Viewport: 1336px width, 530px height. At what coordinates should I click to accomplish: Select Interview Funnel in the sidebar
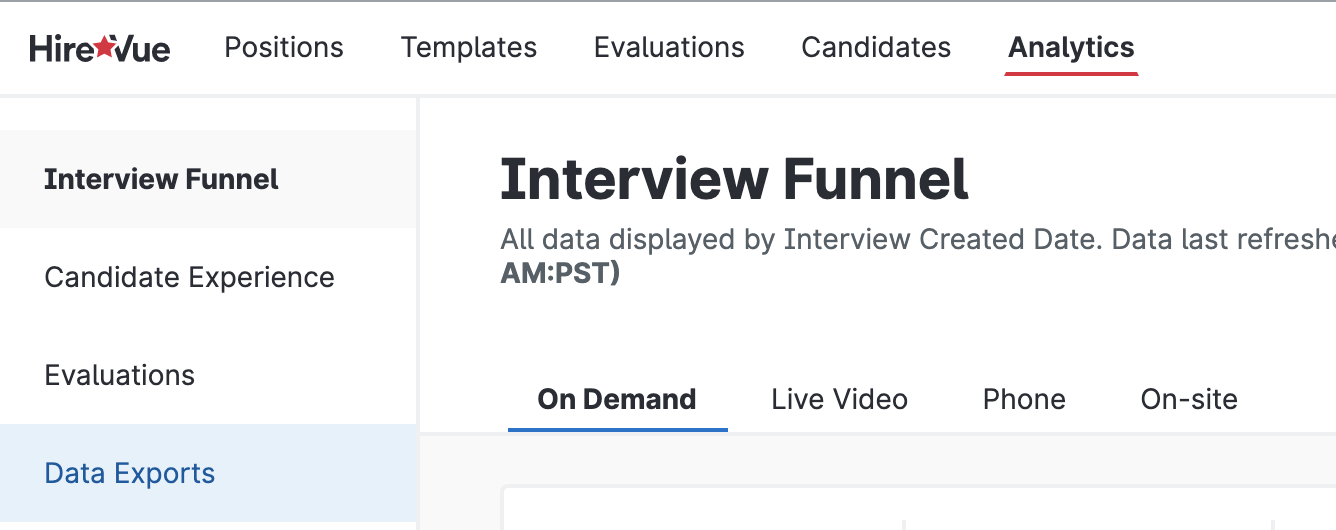coord(161,180)
